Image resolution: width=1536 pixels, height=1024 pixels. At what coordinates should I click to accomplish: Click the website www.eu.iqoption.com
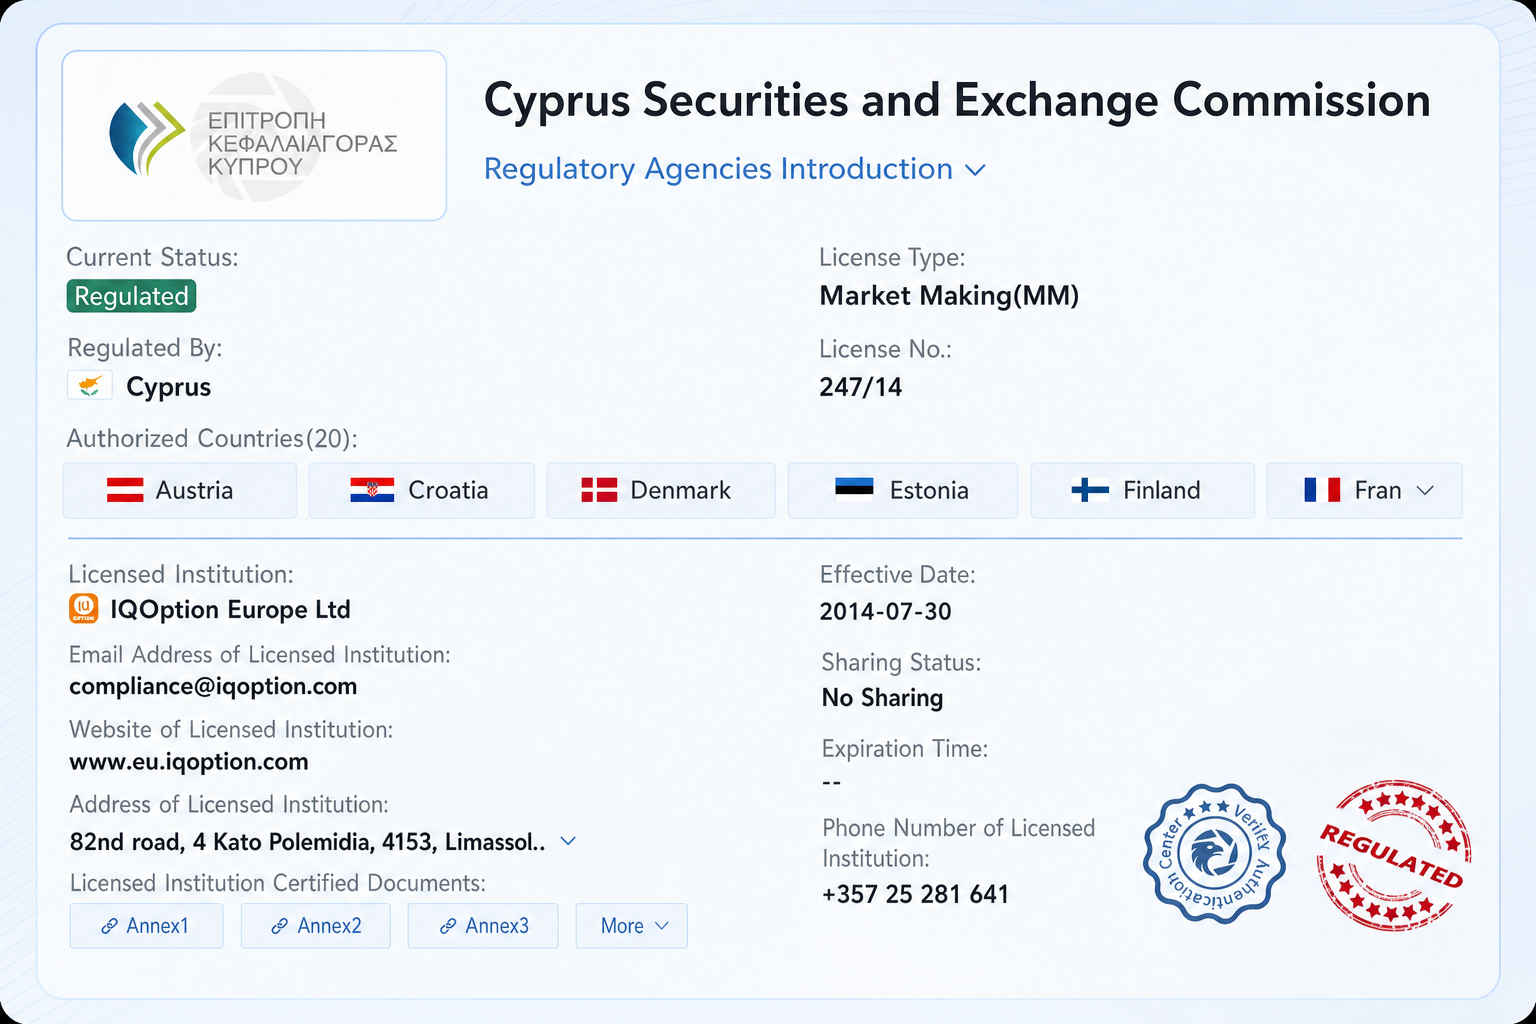tap(189, 761)
